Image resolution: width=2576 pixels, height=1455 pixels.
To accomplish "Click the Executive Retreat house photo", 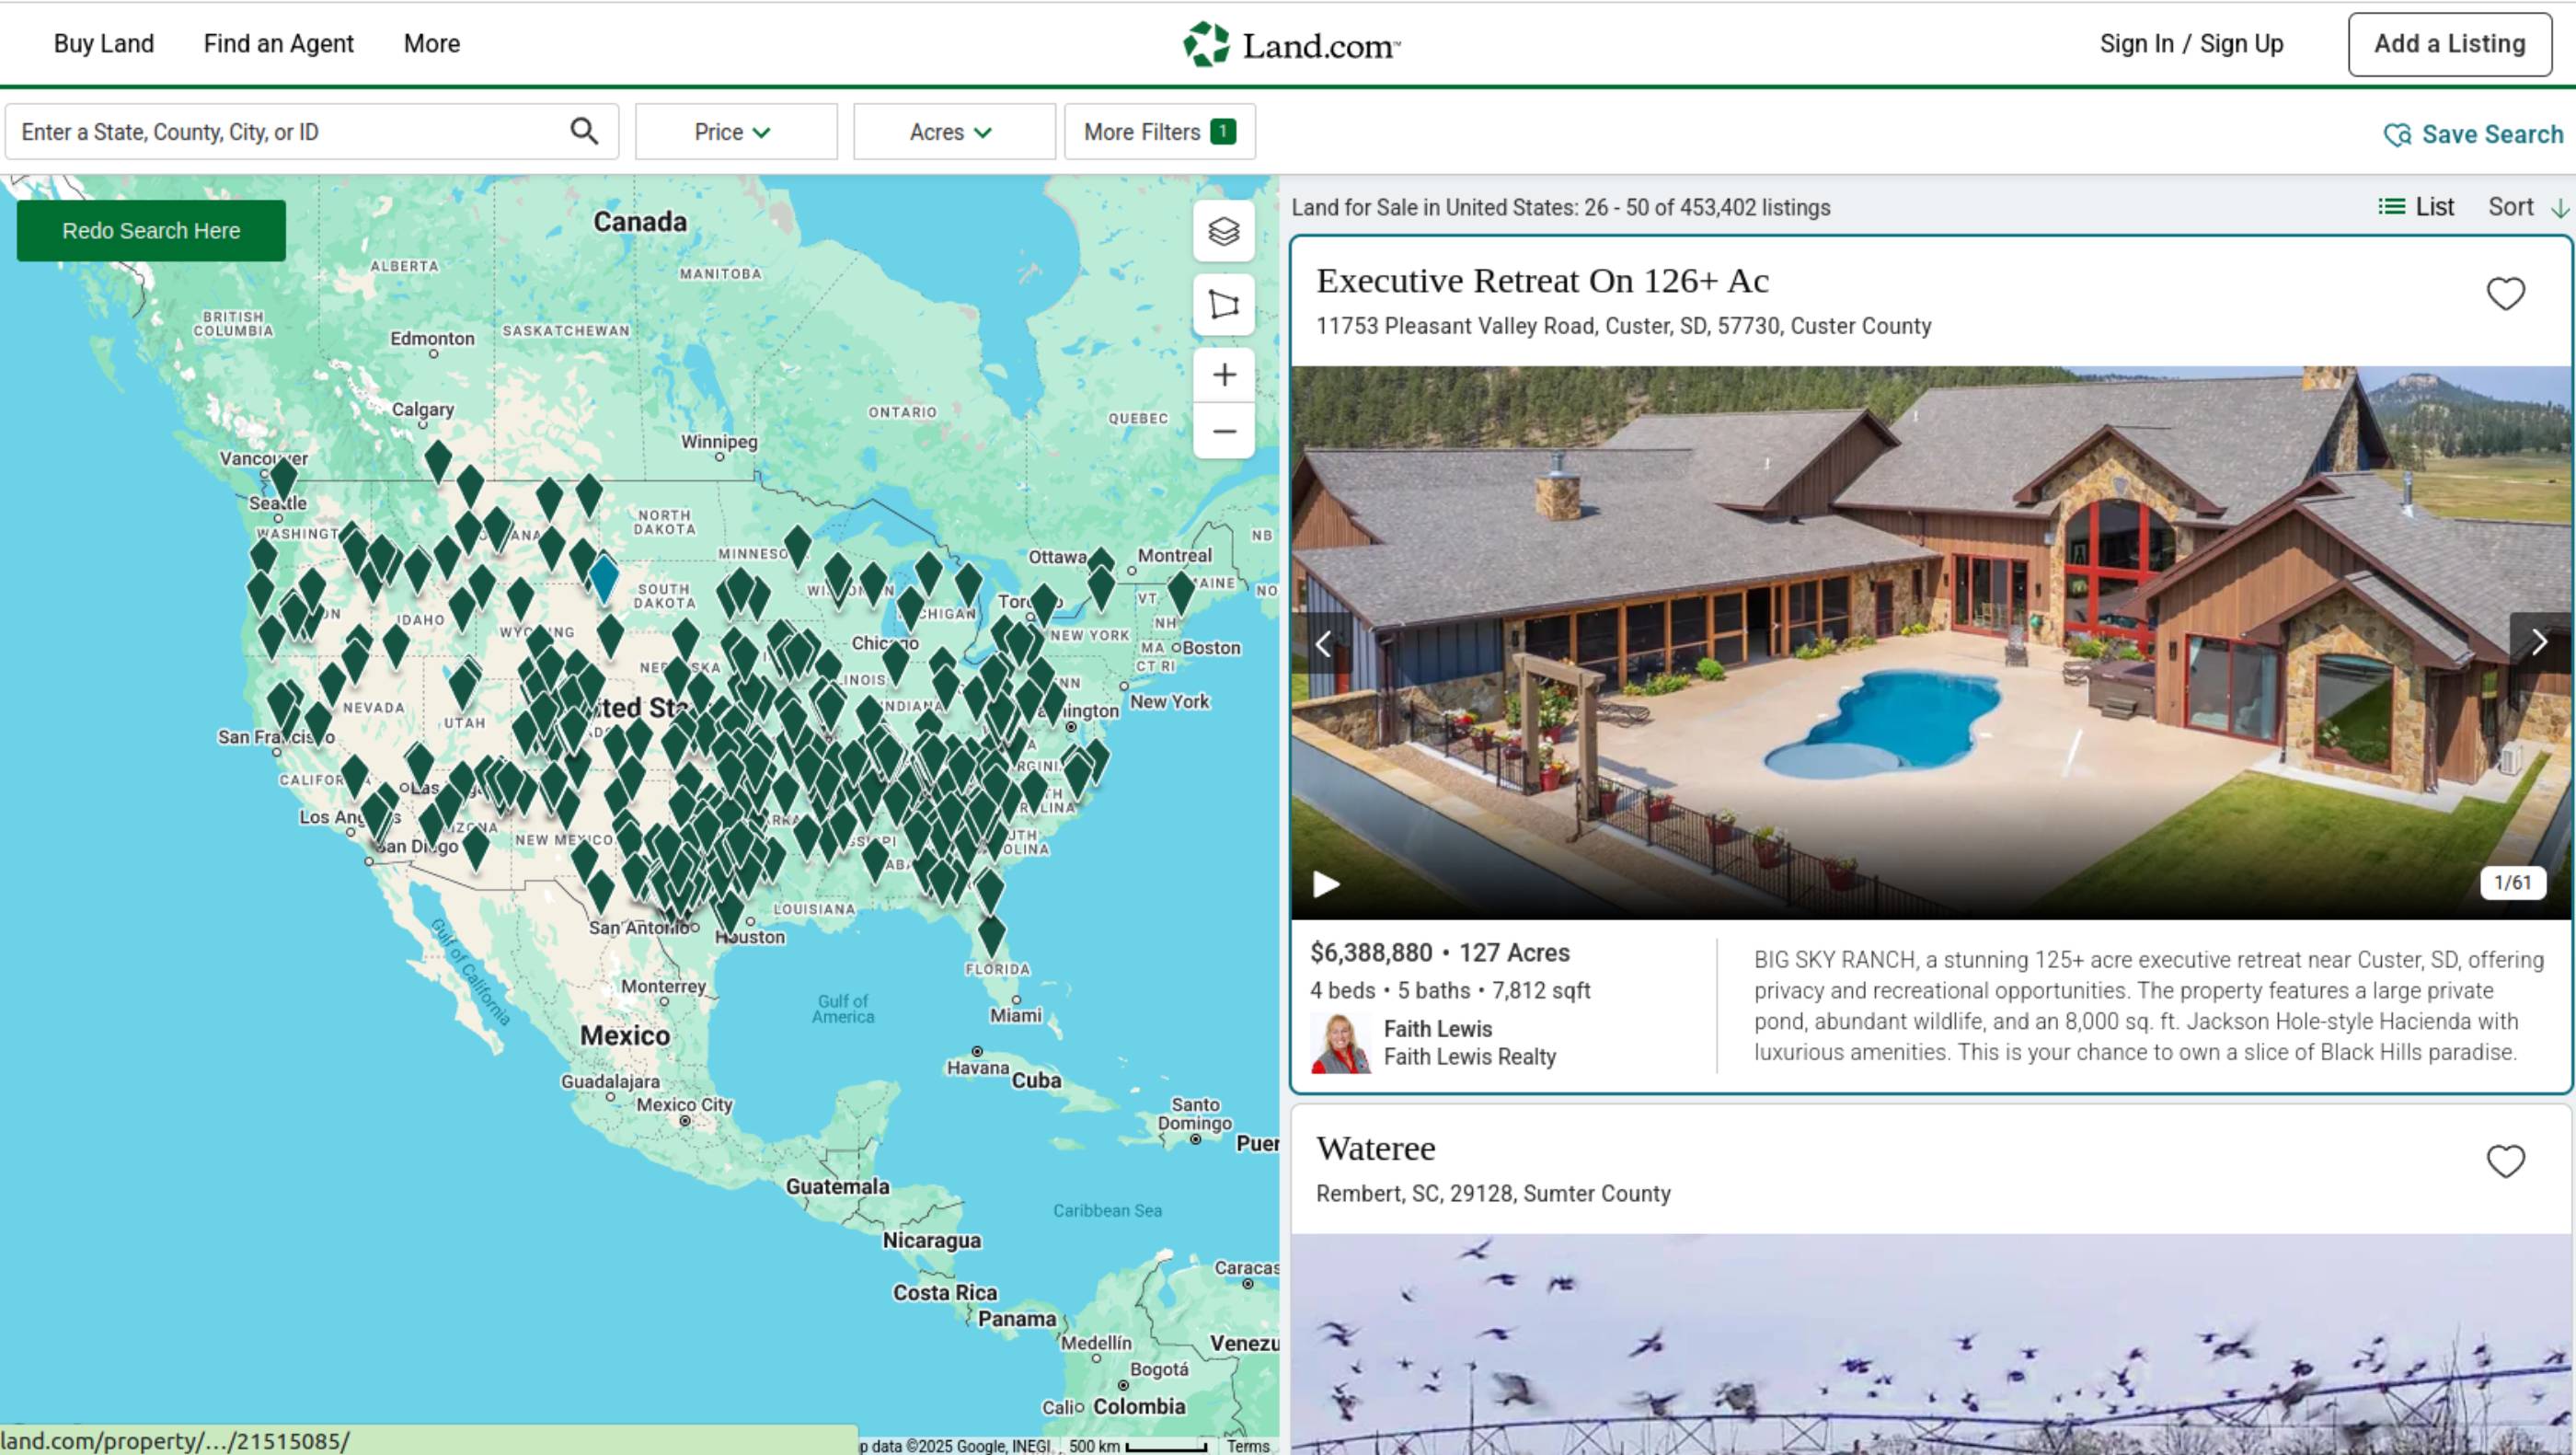I will (1930, 642).
